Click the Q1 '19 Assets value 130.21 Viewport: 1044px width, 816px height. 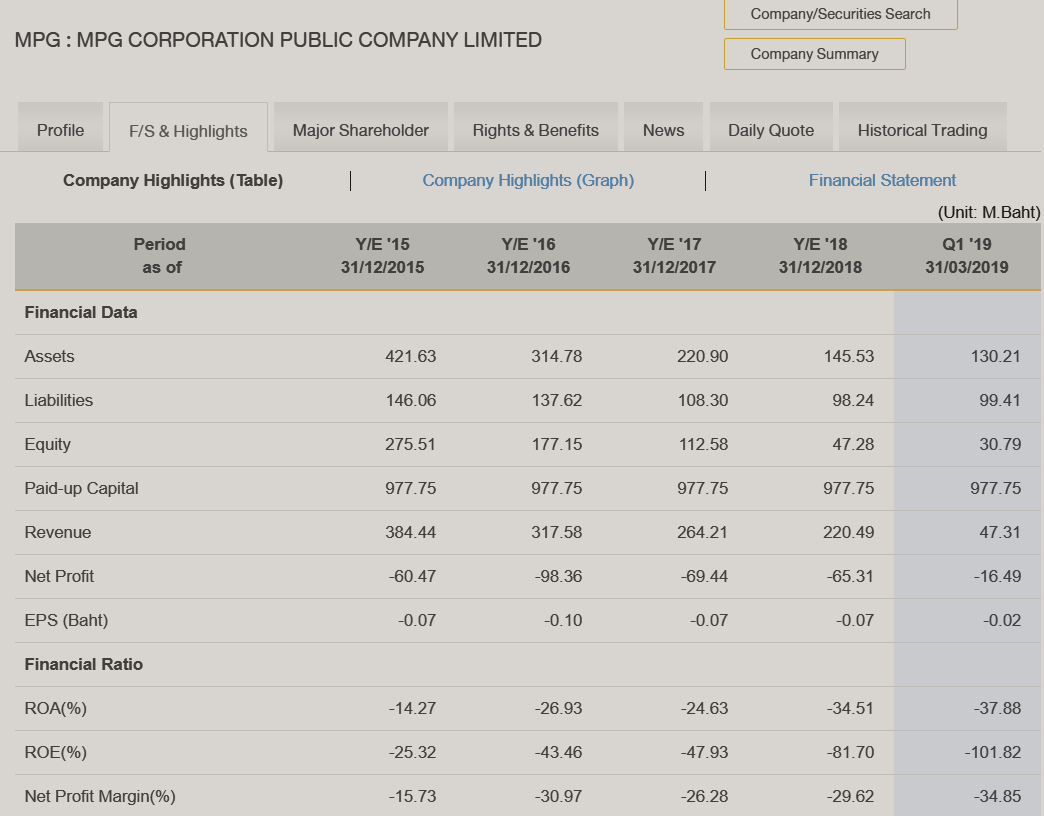point(995,356)
